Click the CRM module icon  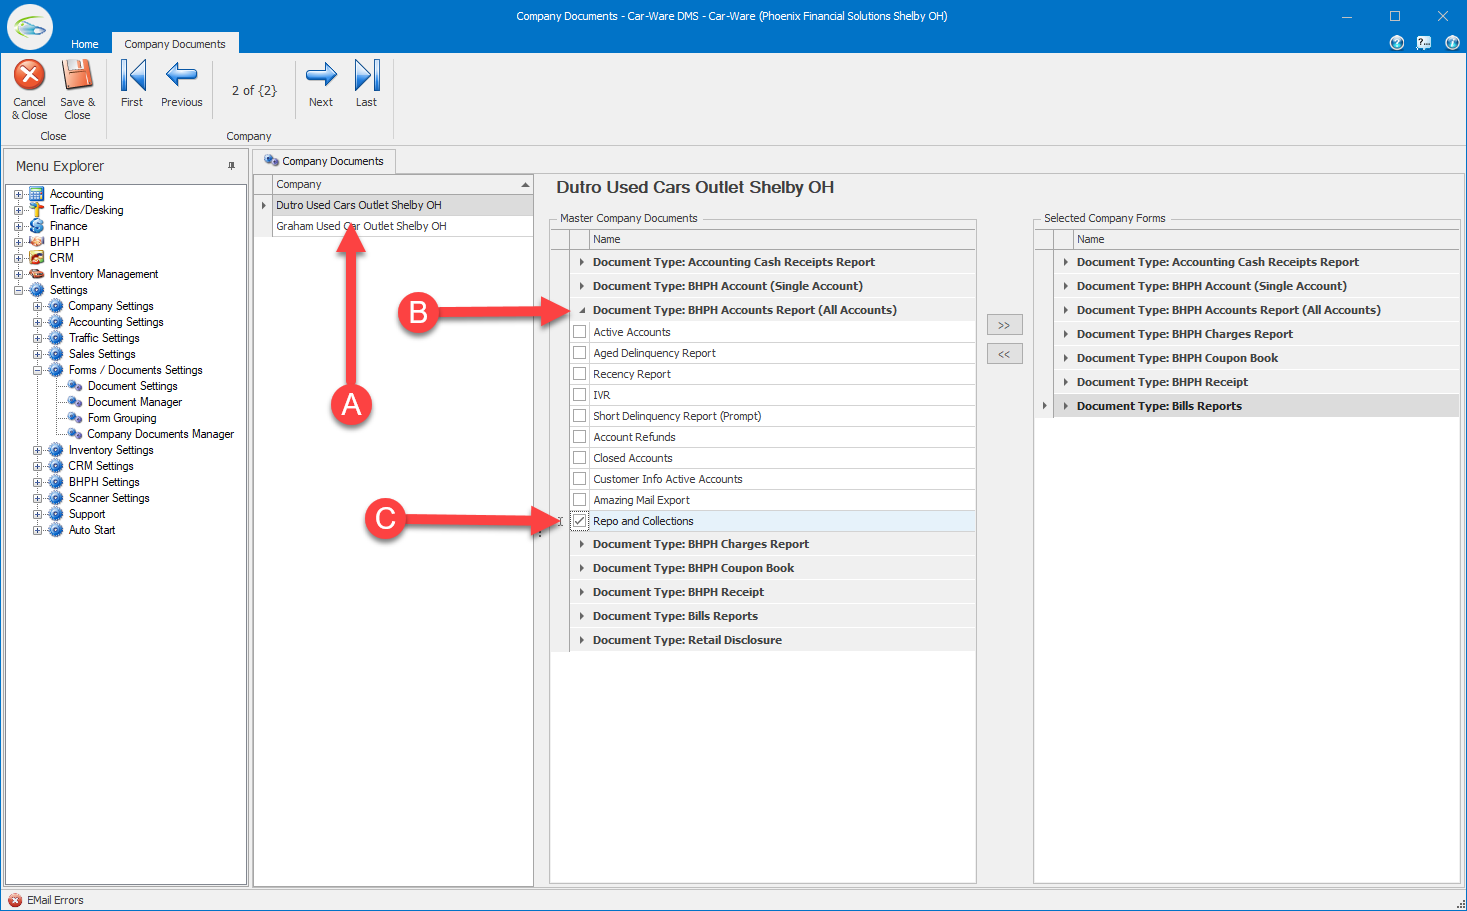click(37, 258)
